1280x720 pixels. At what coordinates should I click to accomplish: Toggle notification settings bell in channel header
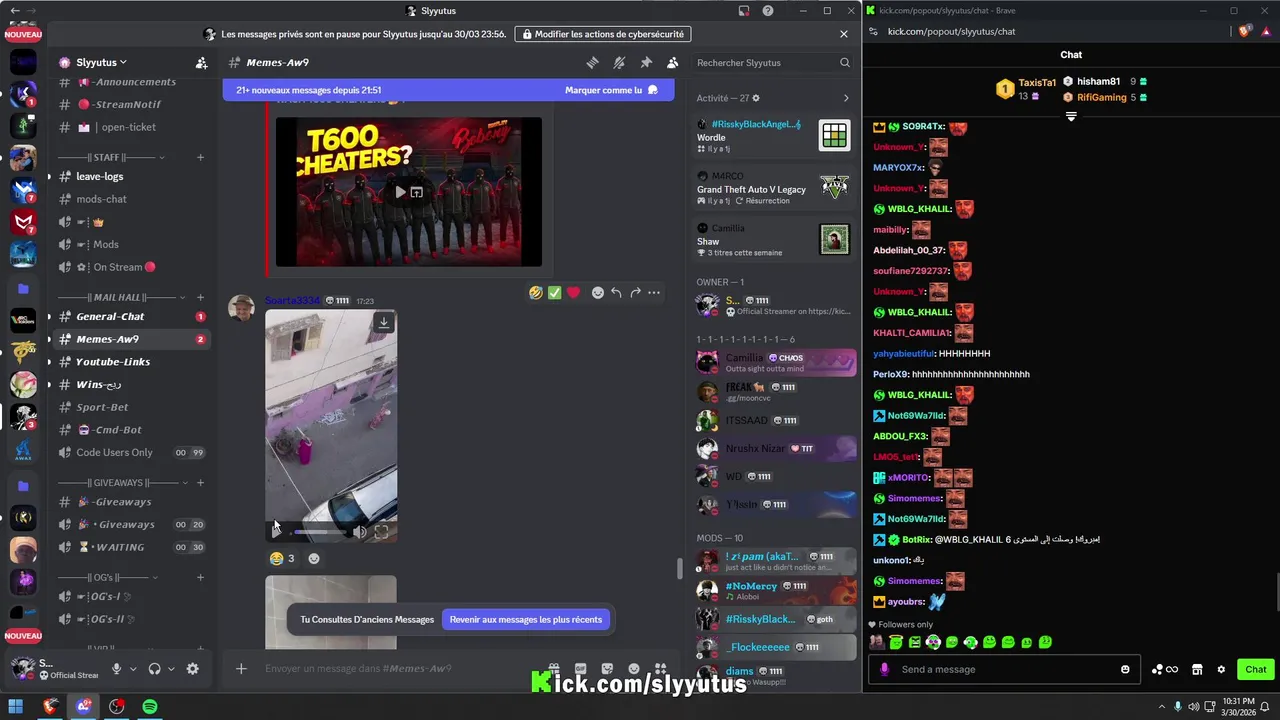(x=619, y=63)
